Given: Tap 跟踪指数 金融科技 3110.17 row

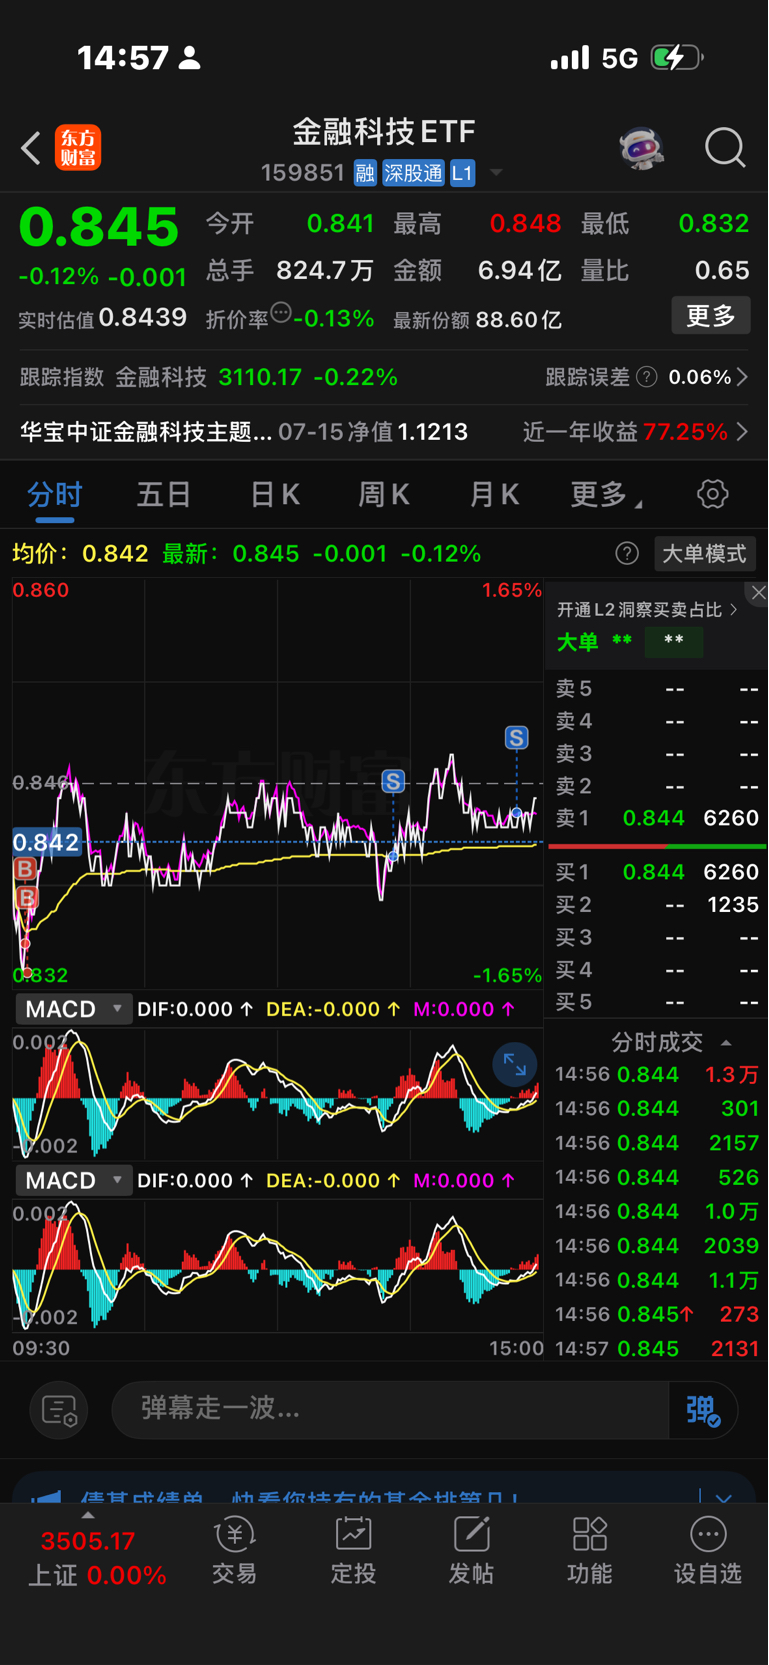Looking at the screenshot, I should coord(209,377).
